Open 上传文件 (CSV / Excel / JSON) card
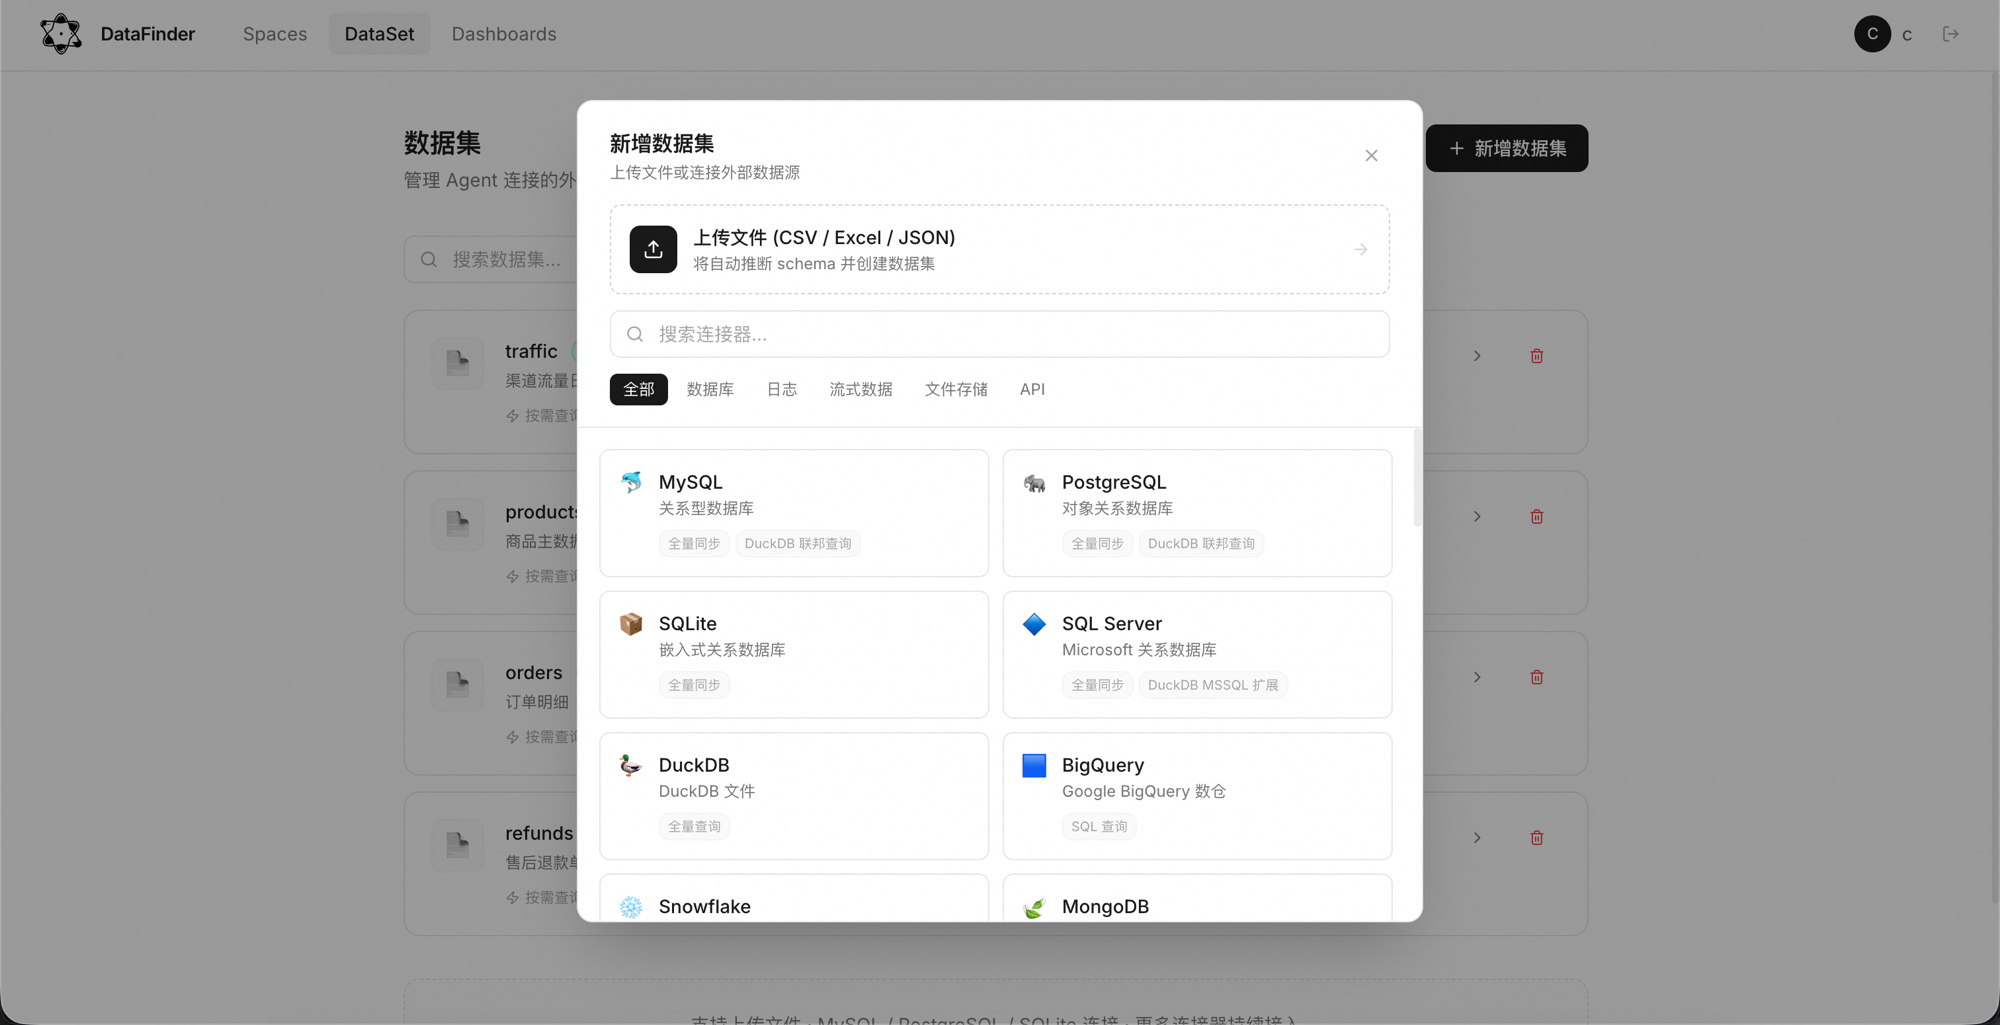Viewport: 2000px width, 1025px height. click(x=999, y=249)
